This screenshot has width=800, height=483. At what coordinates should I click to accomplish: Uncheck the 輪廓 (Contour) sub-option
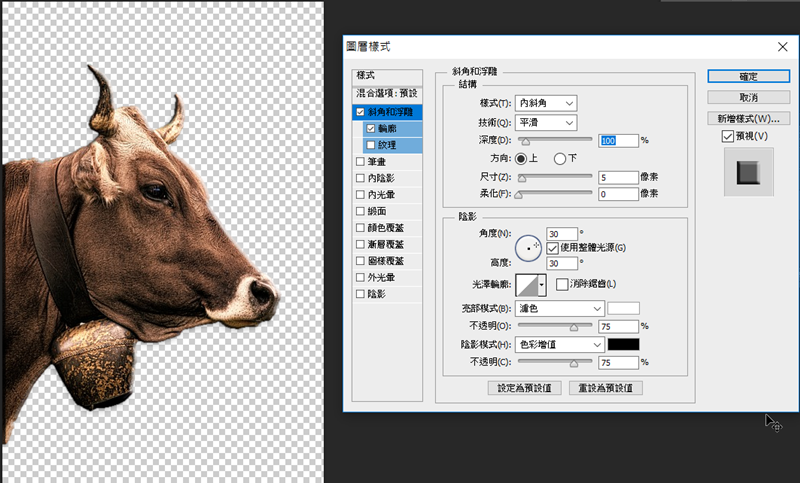371,129
